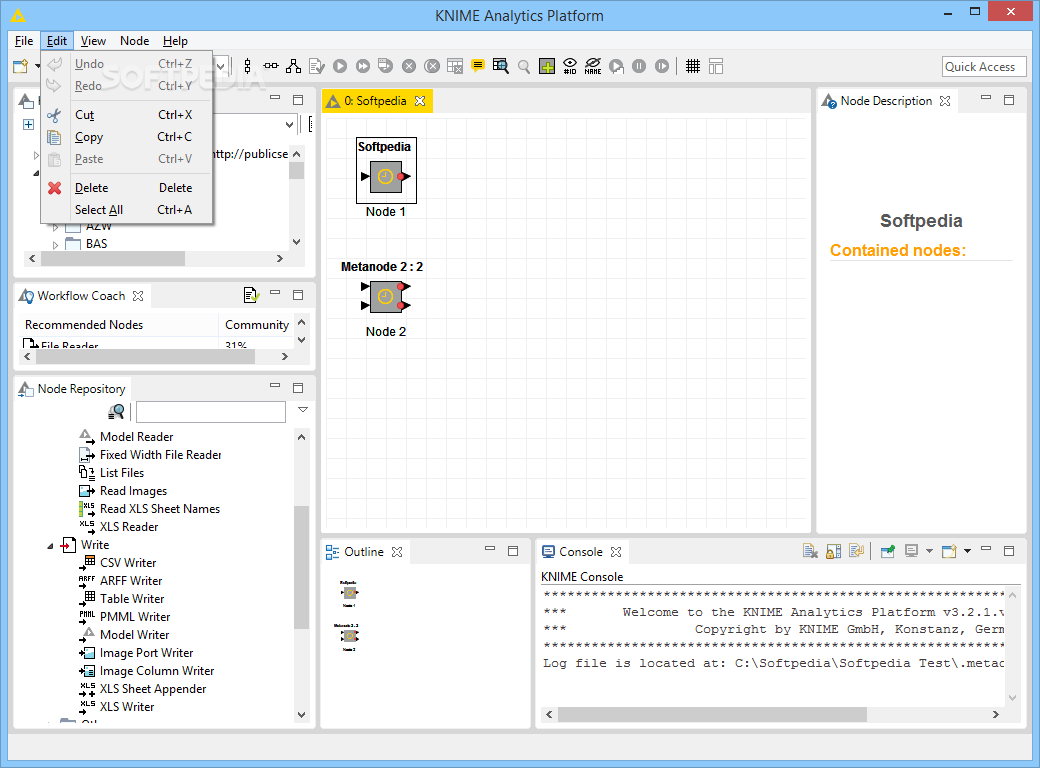Open the Node menu
The height and width of the screenshot is (768, 1040).
click(x=135, y=41)
